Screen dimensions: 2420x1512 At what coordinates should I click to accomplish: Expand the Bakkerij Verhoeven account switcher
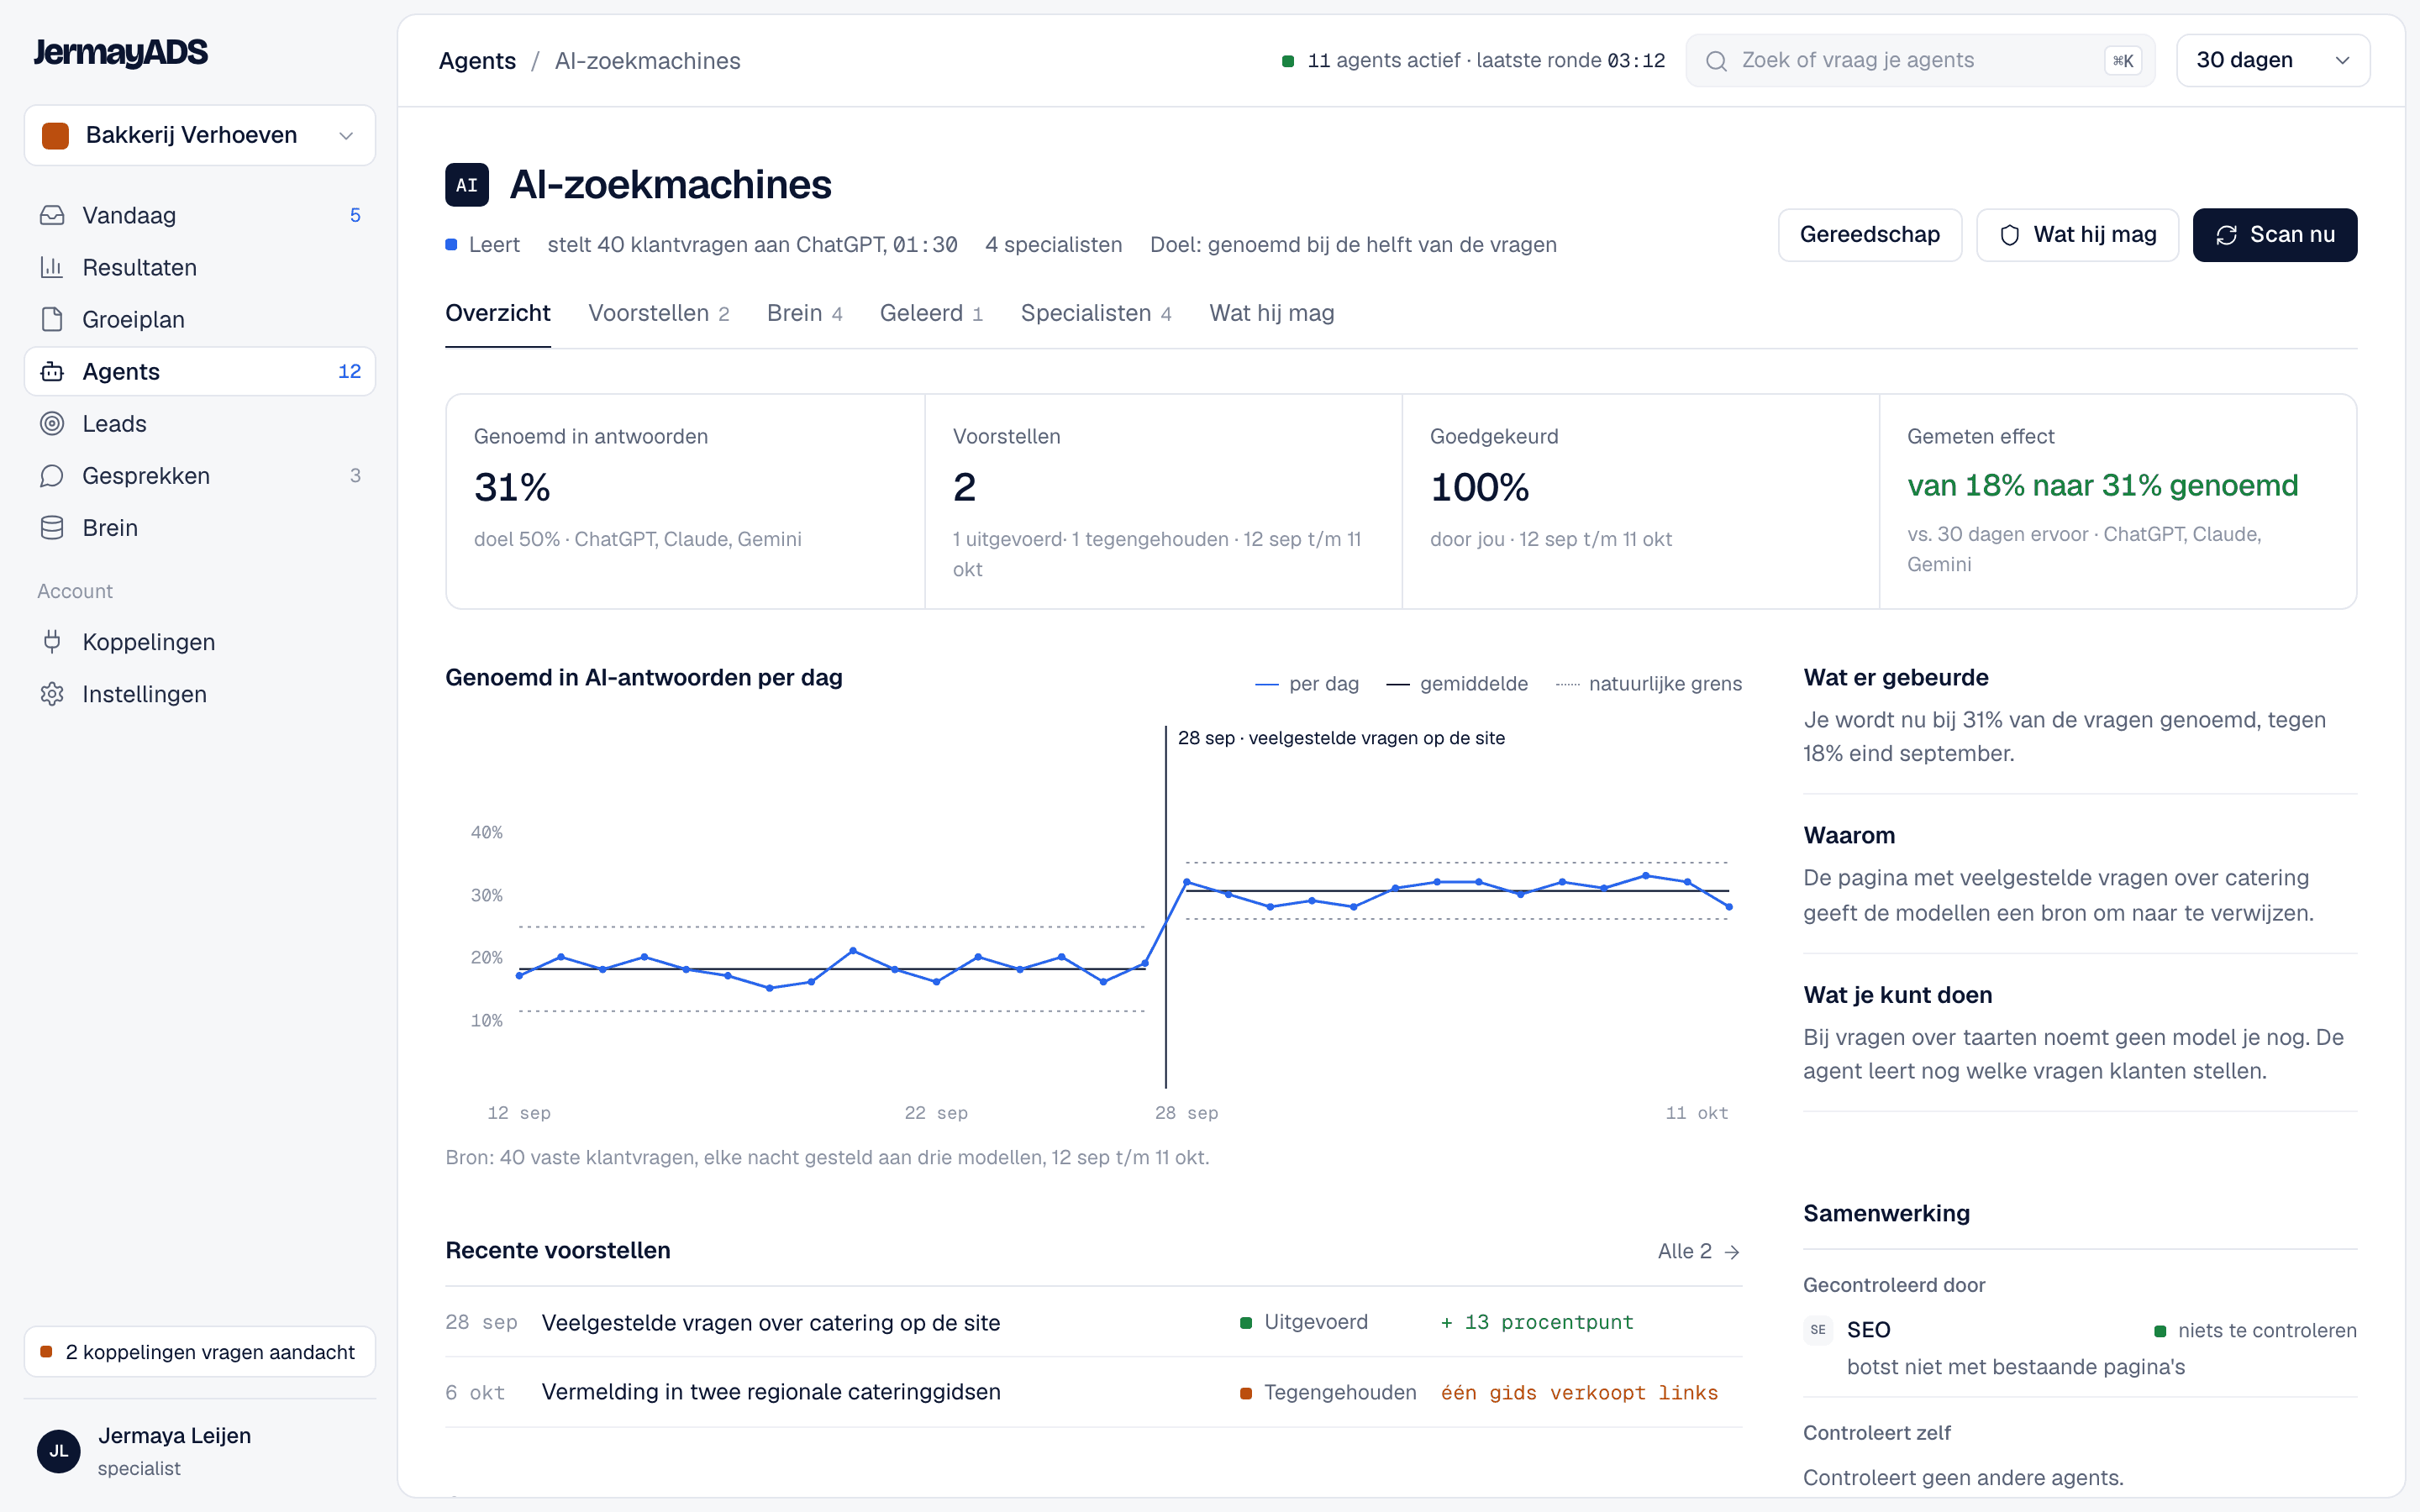200,135
